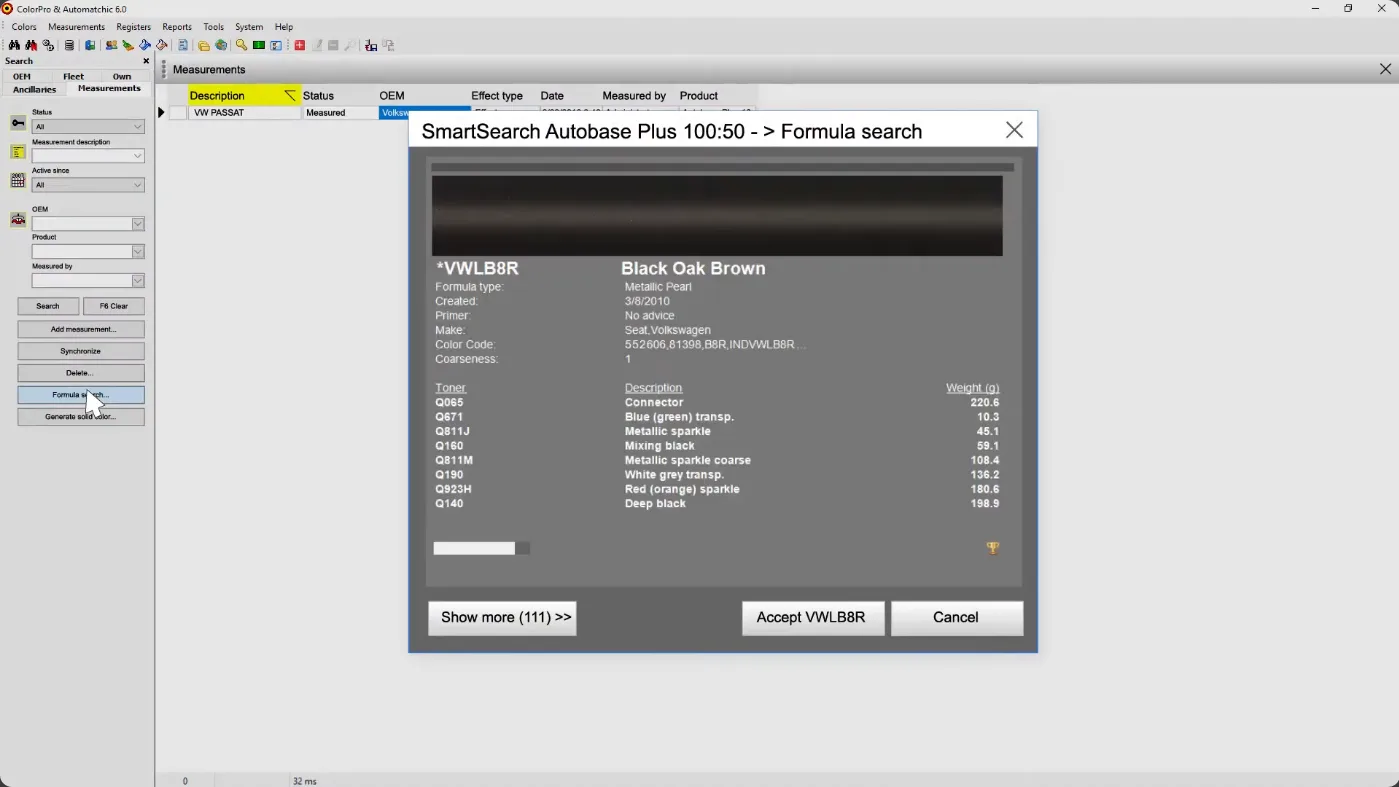Screen dimensions: 1399x787
Task: Click the globe toolbar icon
Action: [221, 45]
